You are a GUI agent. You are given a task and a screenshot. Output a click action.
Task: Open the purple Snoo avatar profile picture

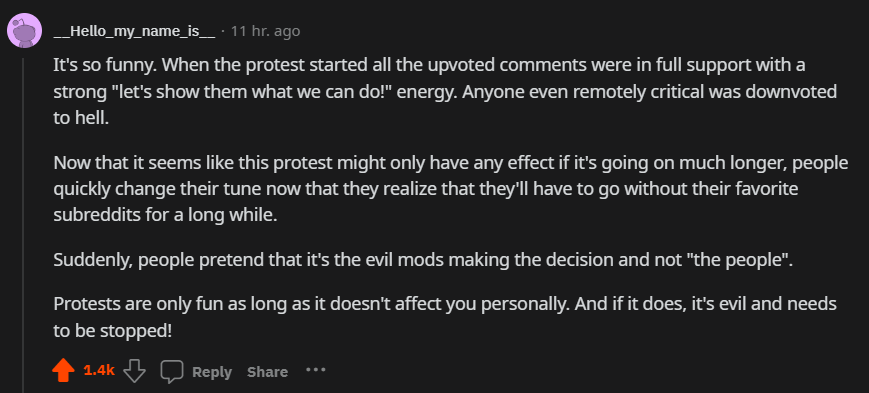click(25, 30)
